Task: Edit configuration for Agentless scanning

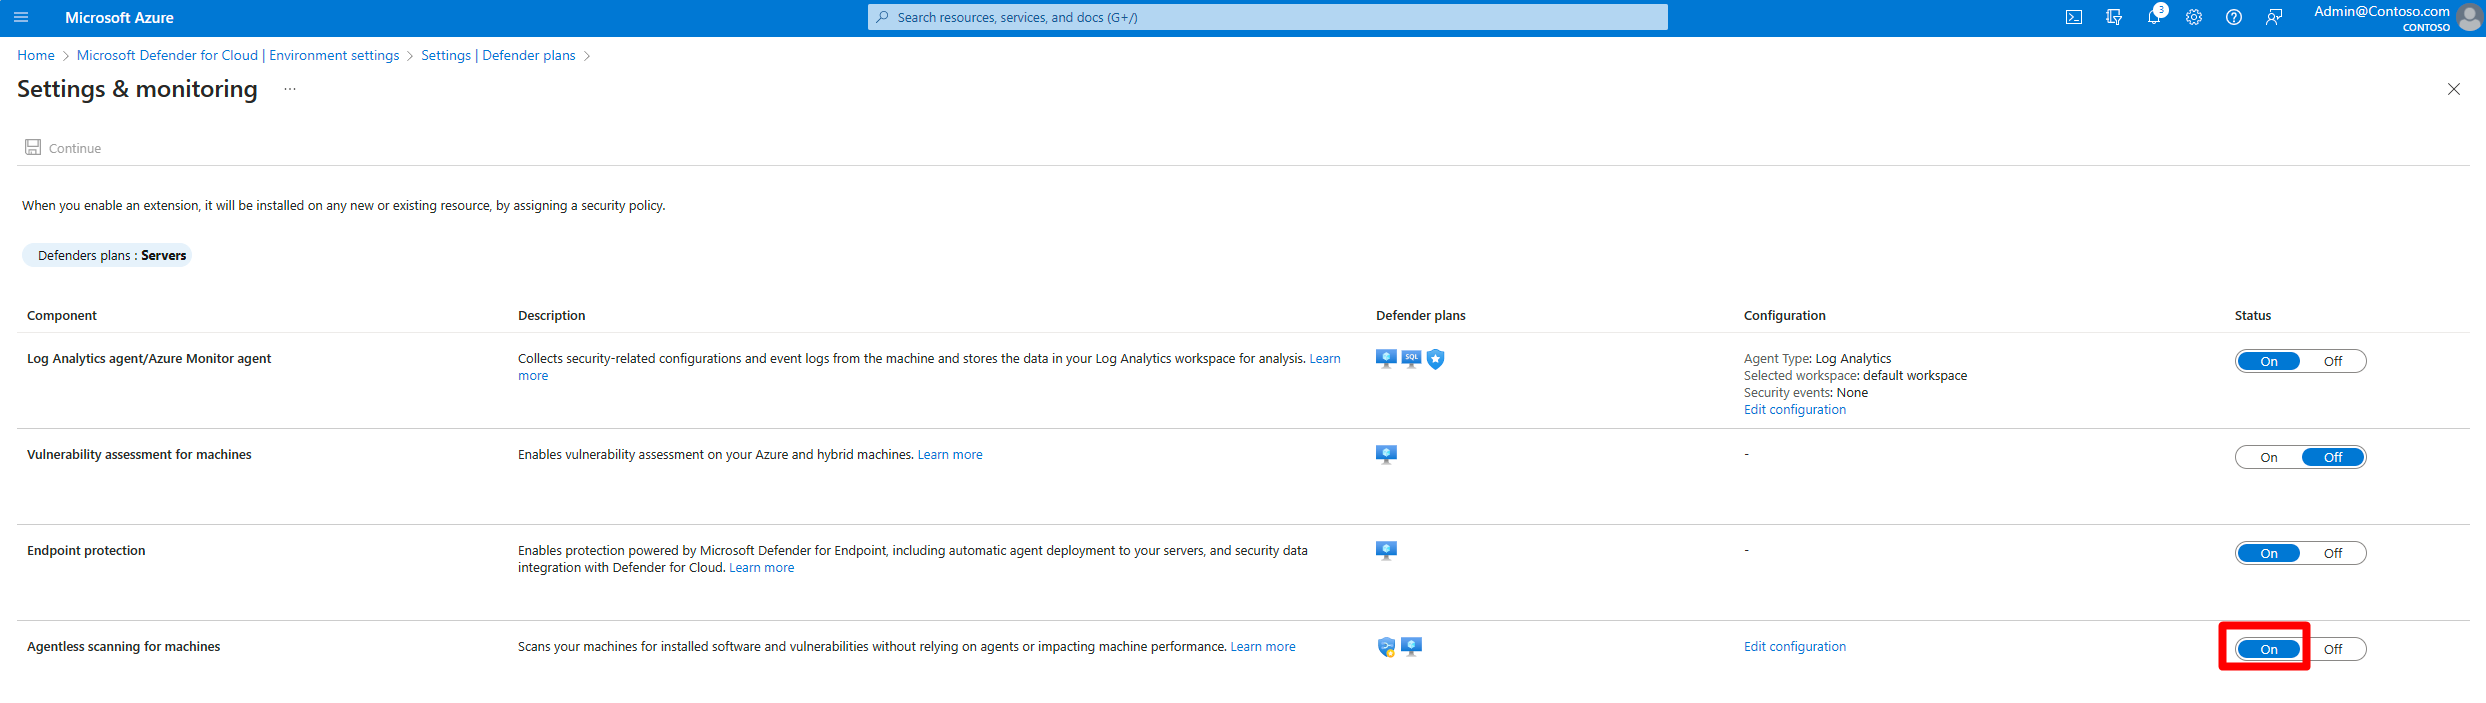Action: 1795,646
